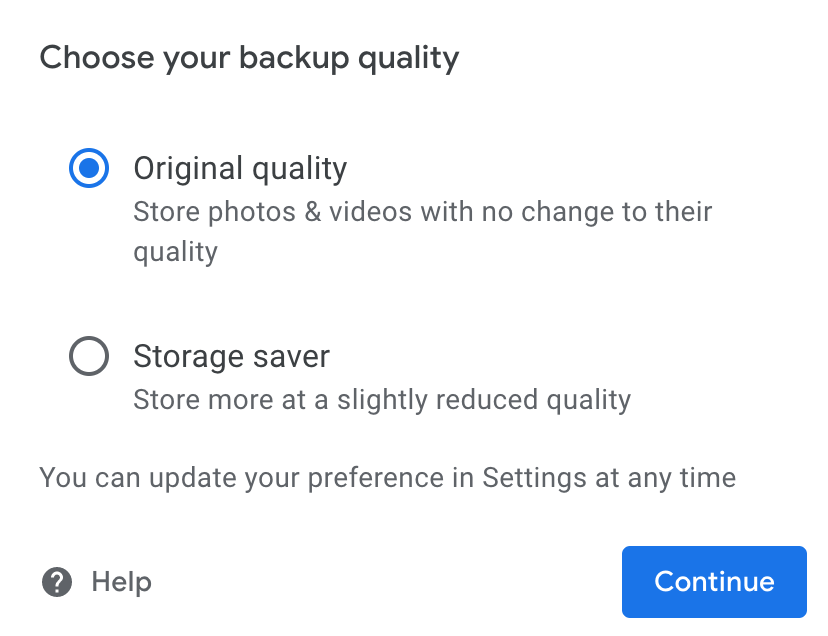Click the dialog title text
Screen dimensions: 828x636
pyautogui.click(x=249, y=57)
